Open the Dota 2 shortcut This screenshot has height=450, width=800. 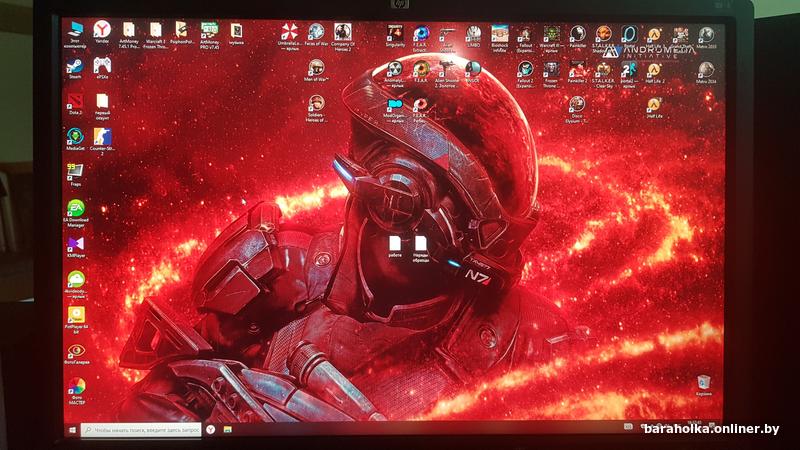[x=75, y=102]
